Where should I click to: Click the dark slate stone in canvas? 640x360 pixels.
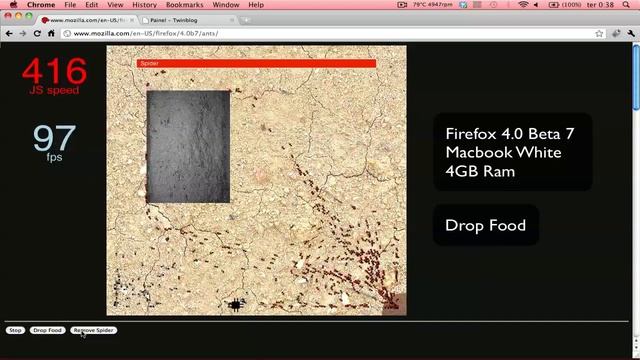click(x=188, y=147)
